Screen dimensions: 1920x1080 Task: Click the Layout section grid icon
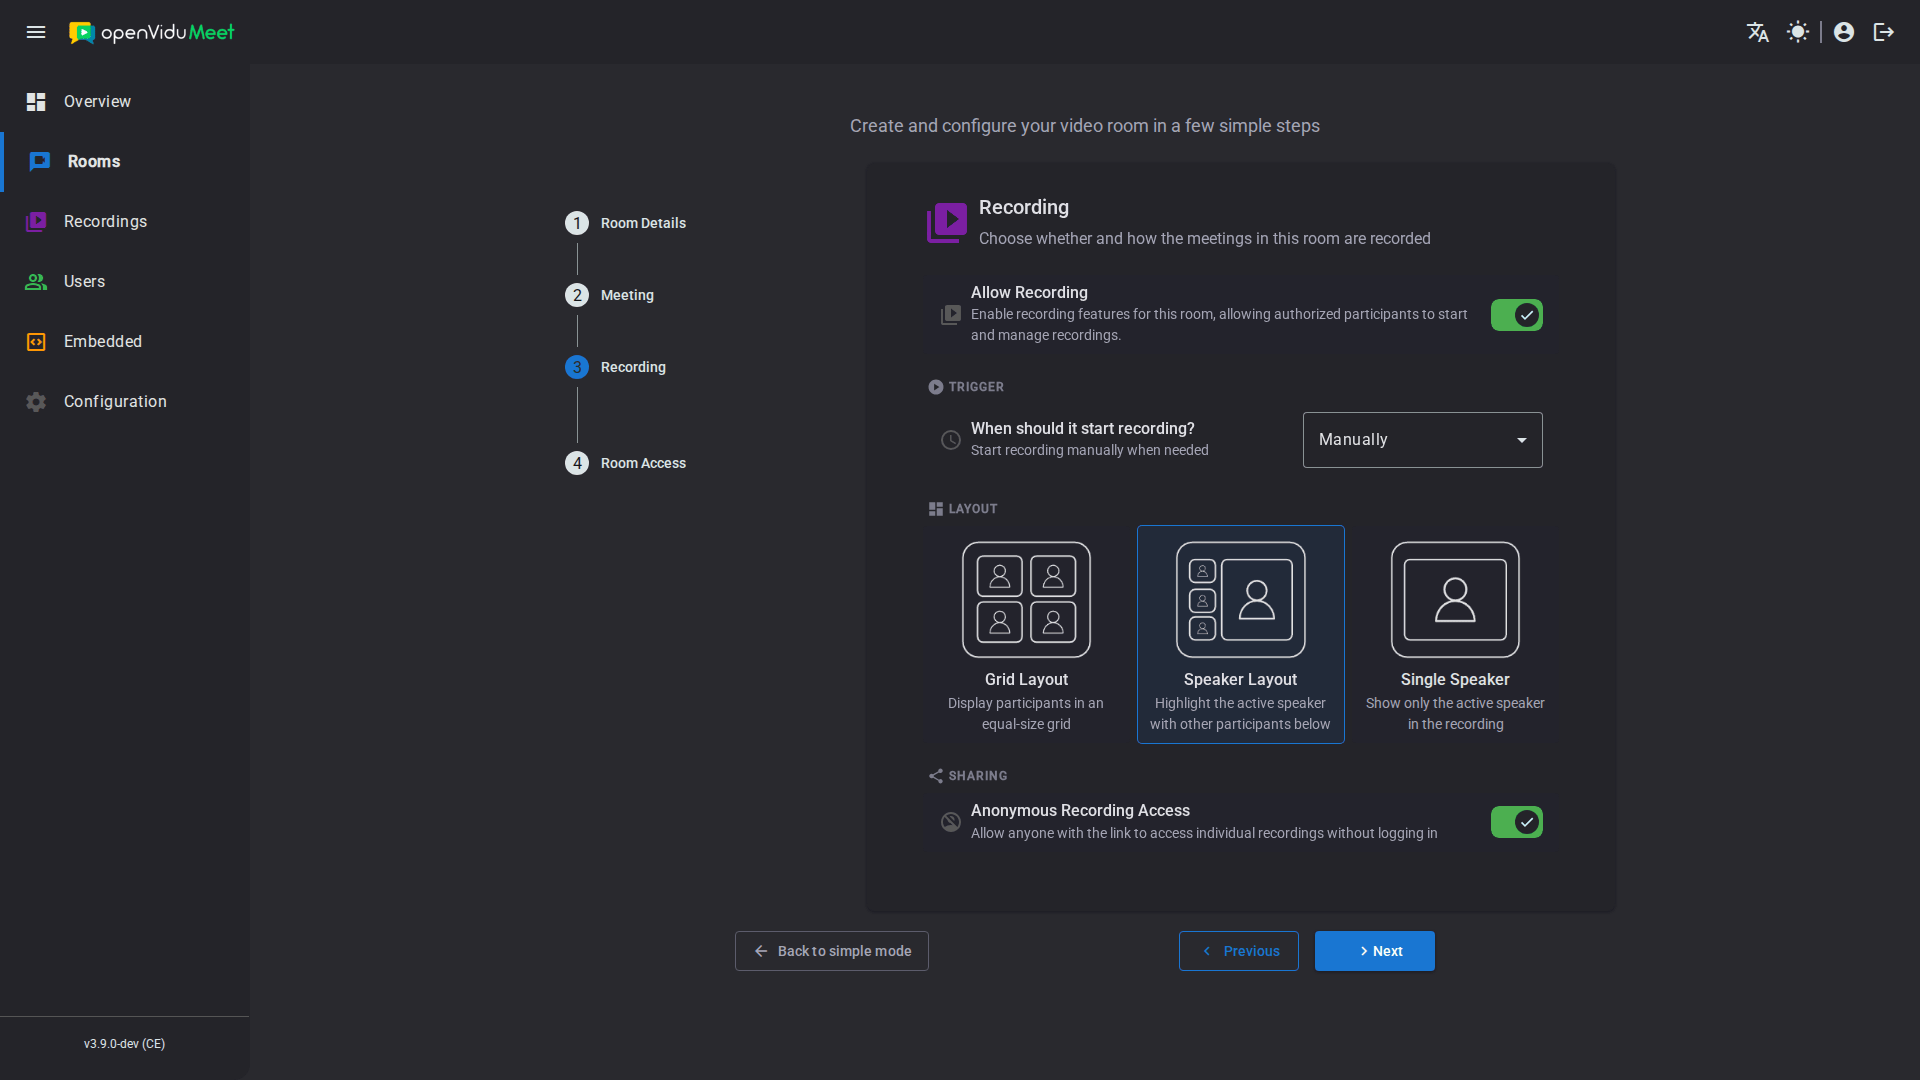pyautogui.click(x=936, y=509)
